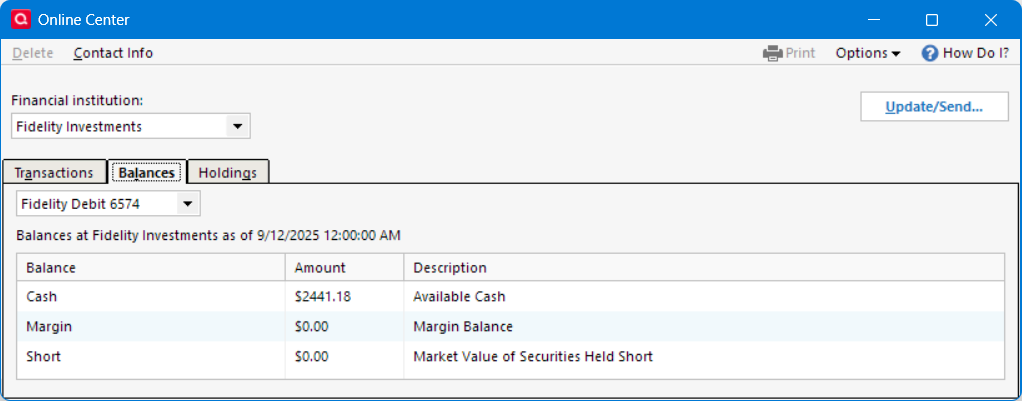Select the Short row label
Screen dimensions: 1022x401
(42, 357)
